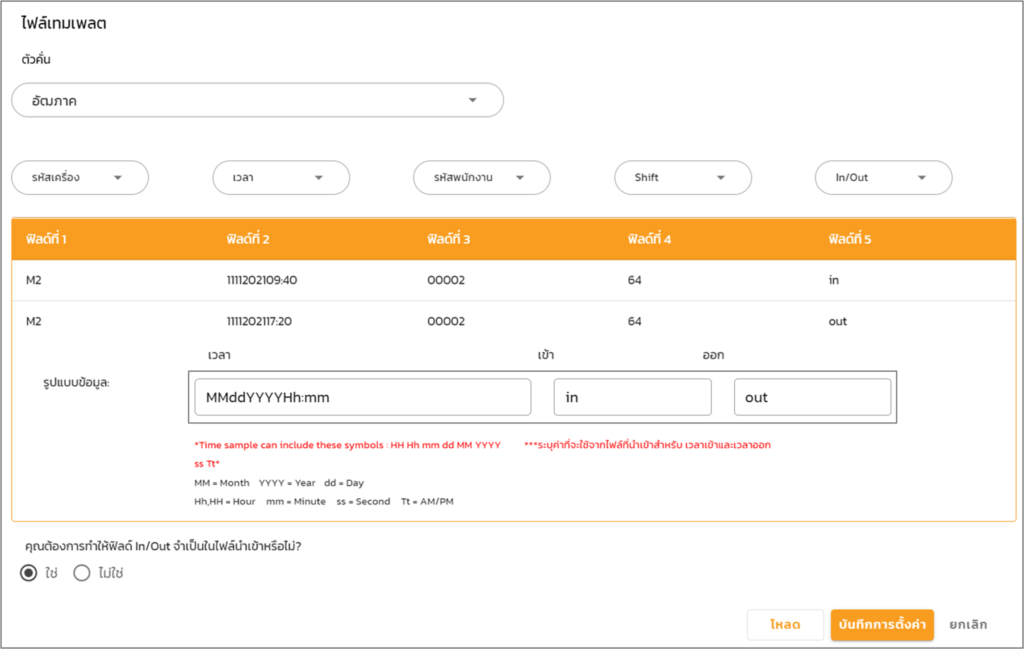1024x649 pixels.
Task: Expand the รหัสเครื่อง field dropdown
Action: pyautogui.click(x=80, y=178)
